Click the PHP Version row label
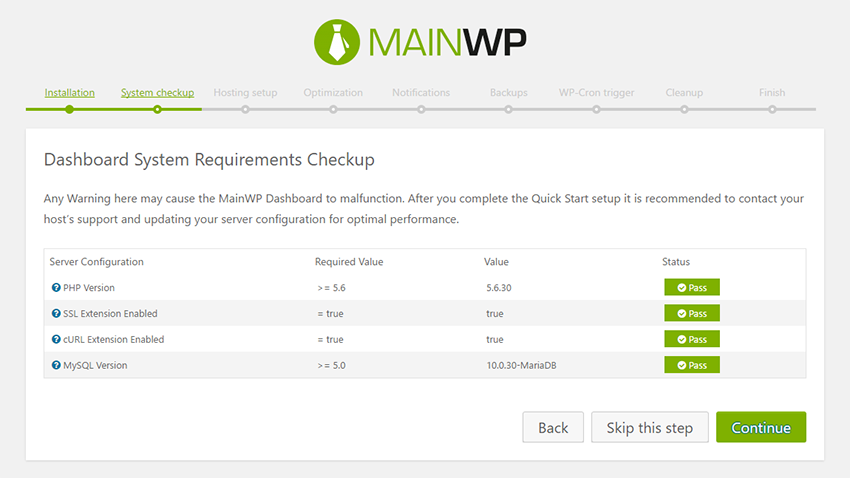Image resolution: width=850 pixels, height=478 pixels. (x=89, y=288)
